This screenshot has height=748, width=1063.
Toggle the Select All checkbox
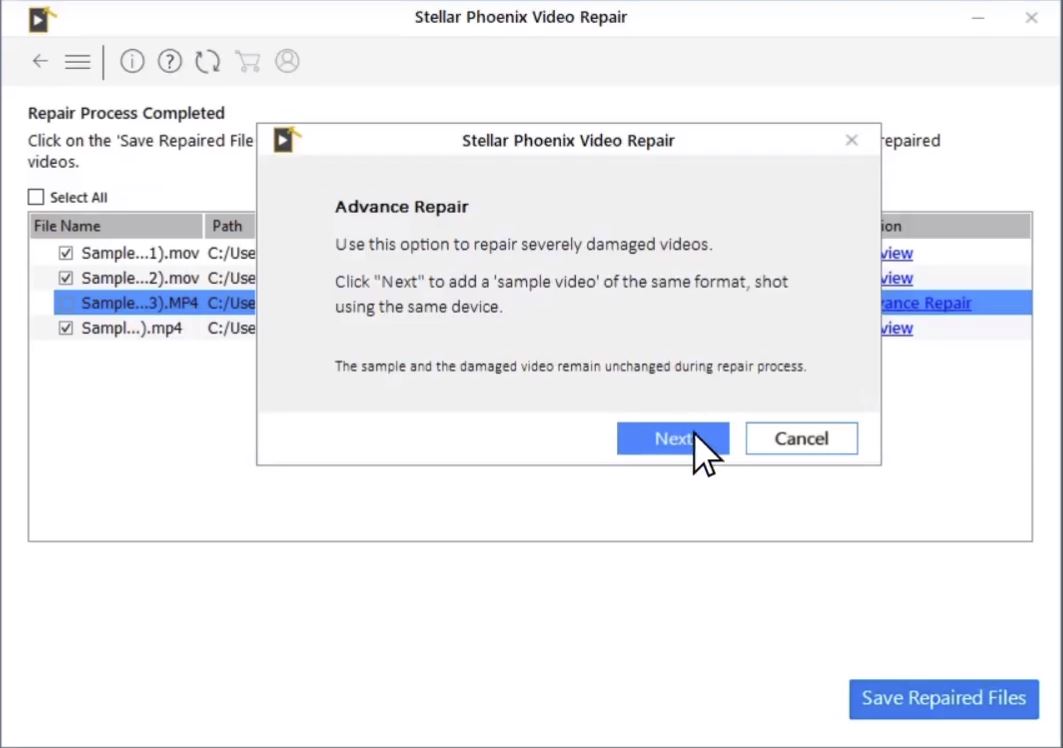pyautogui.click(x=36, y=197)
